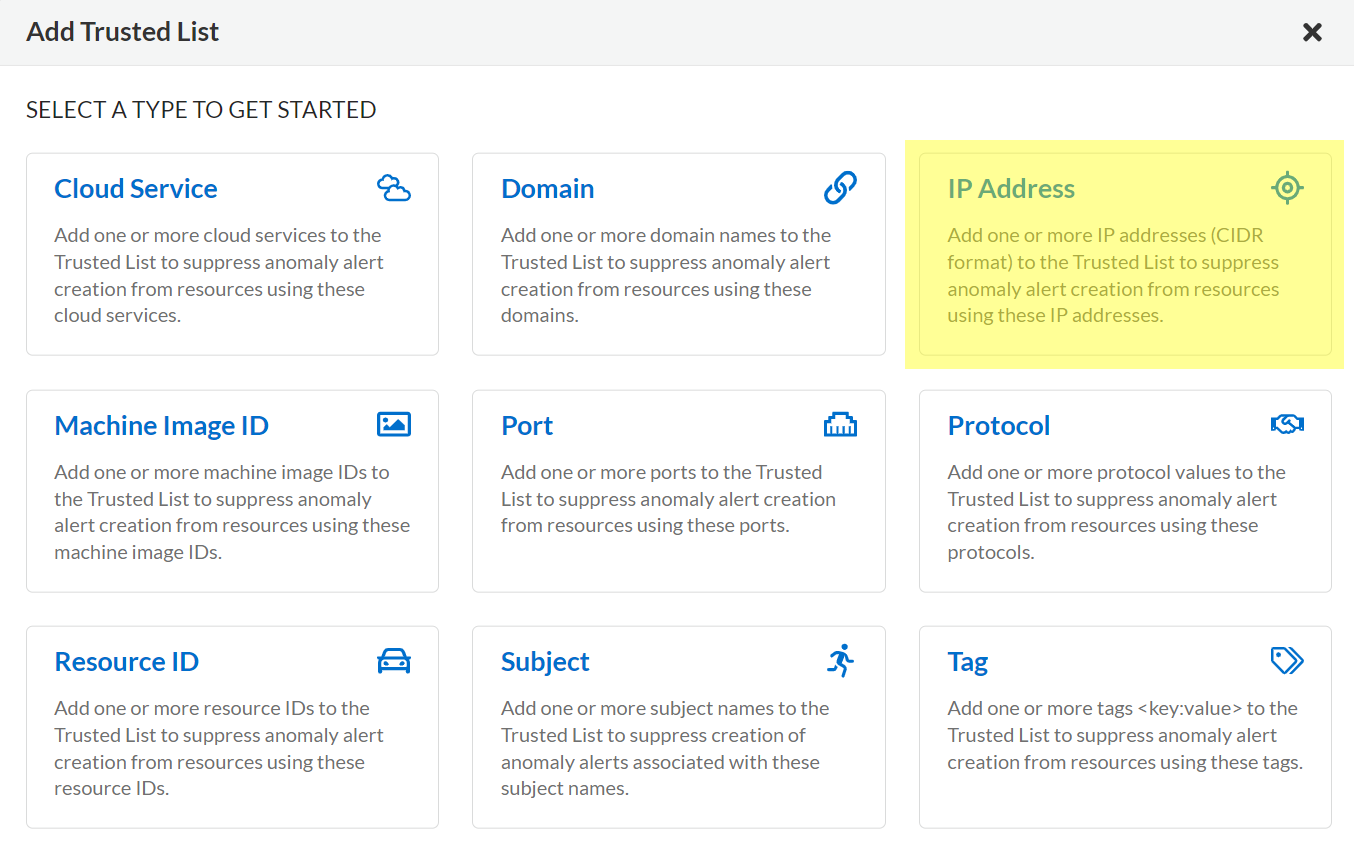Select the Subject heading
Screen dimensions: 1354x852
(545, 661)
